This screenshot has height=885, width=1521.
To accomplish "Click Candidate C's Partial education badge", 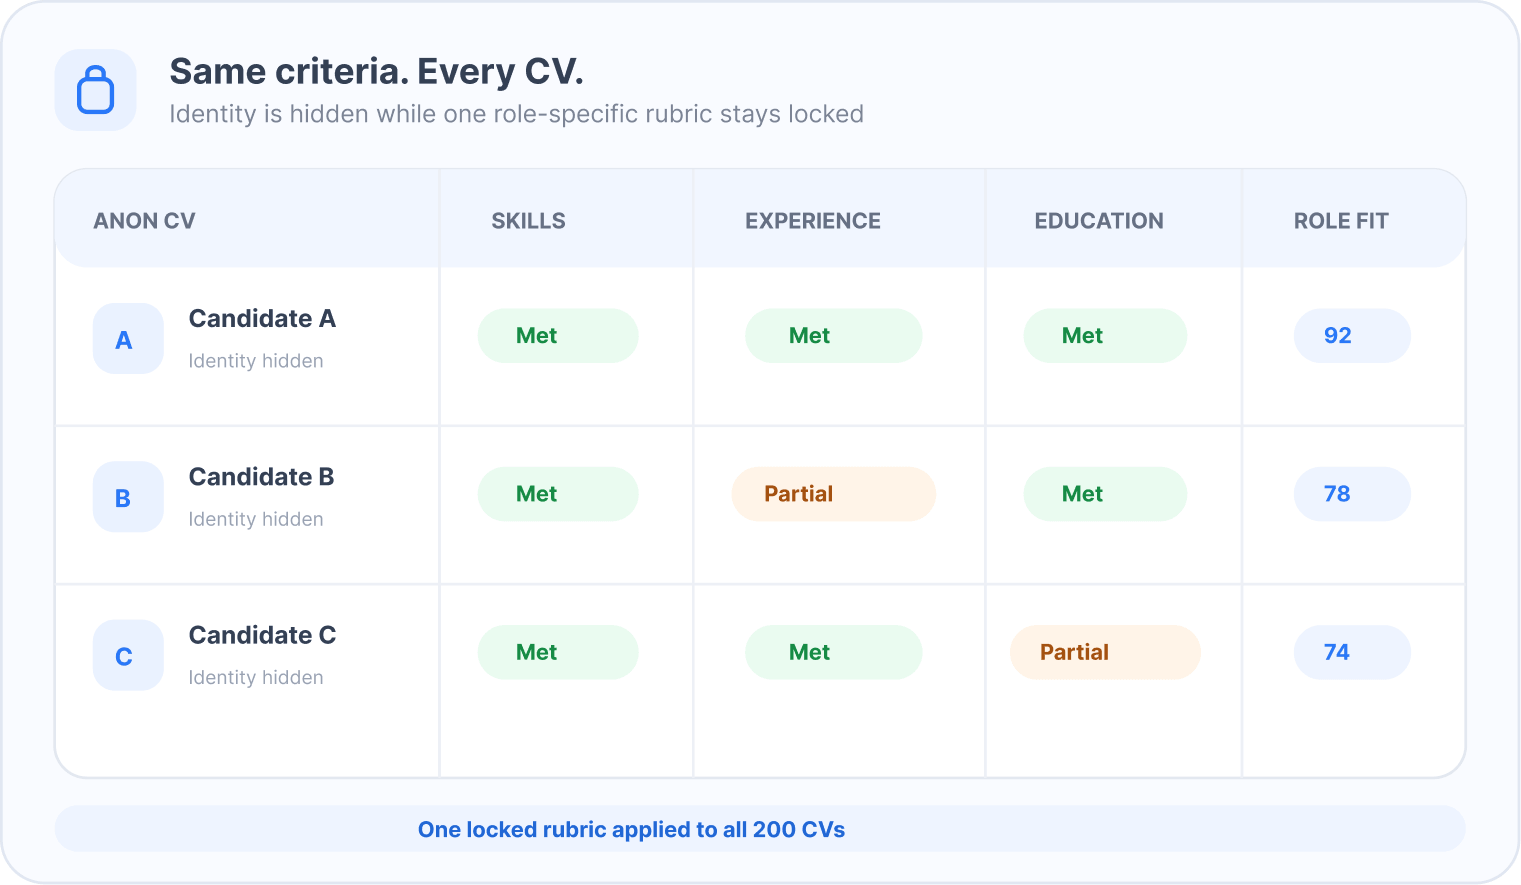I will (1105, 652).
